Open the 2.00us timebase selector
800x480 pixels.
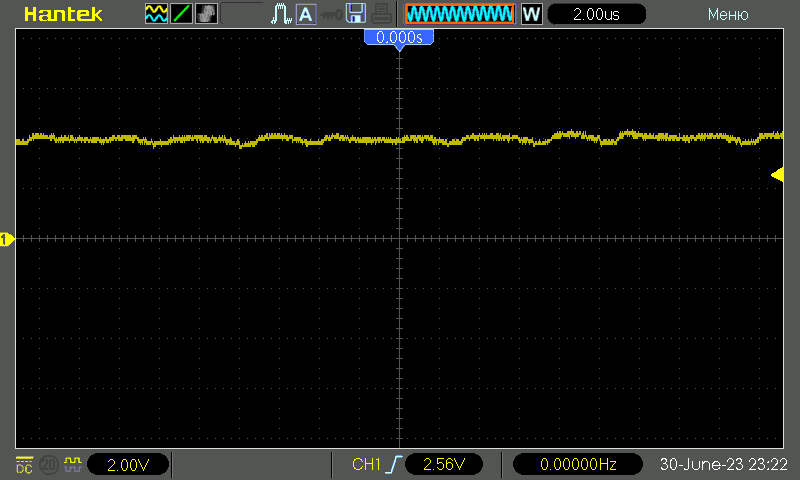pyautogui.click(x=596, y=14)
